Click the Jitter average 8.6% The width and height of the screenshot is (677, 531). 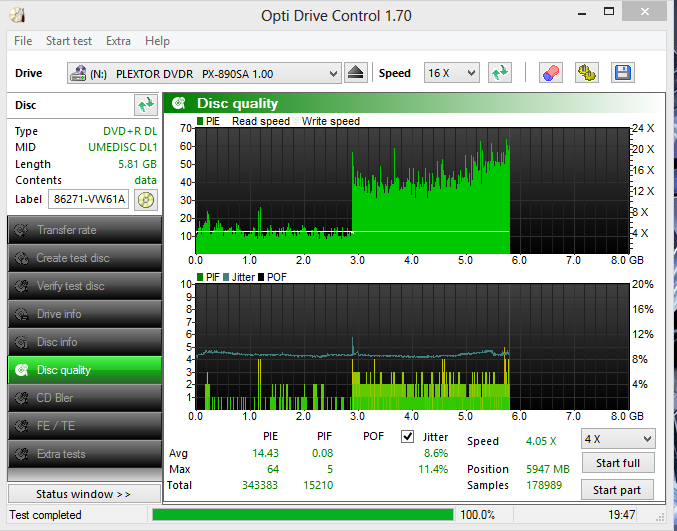(x=436, y=453)
